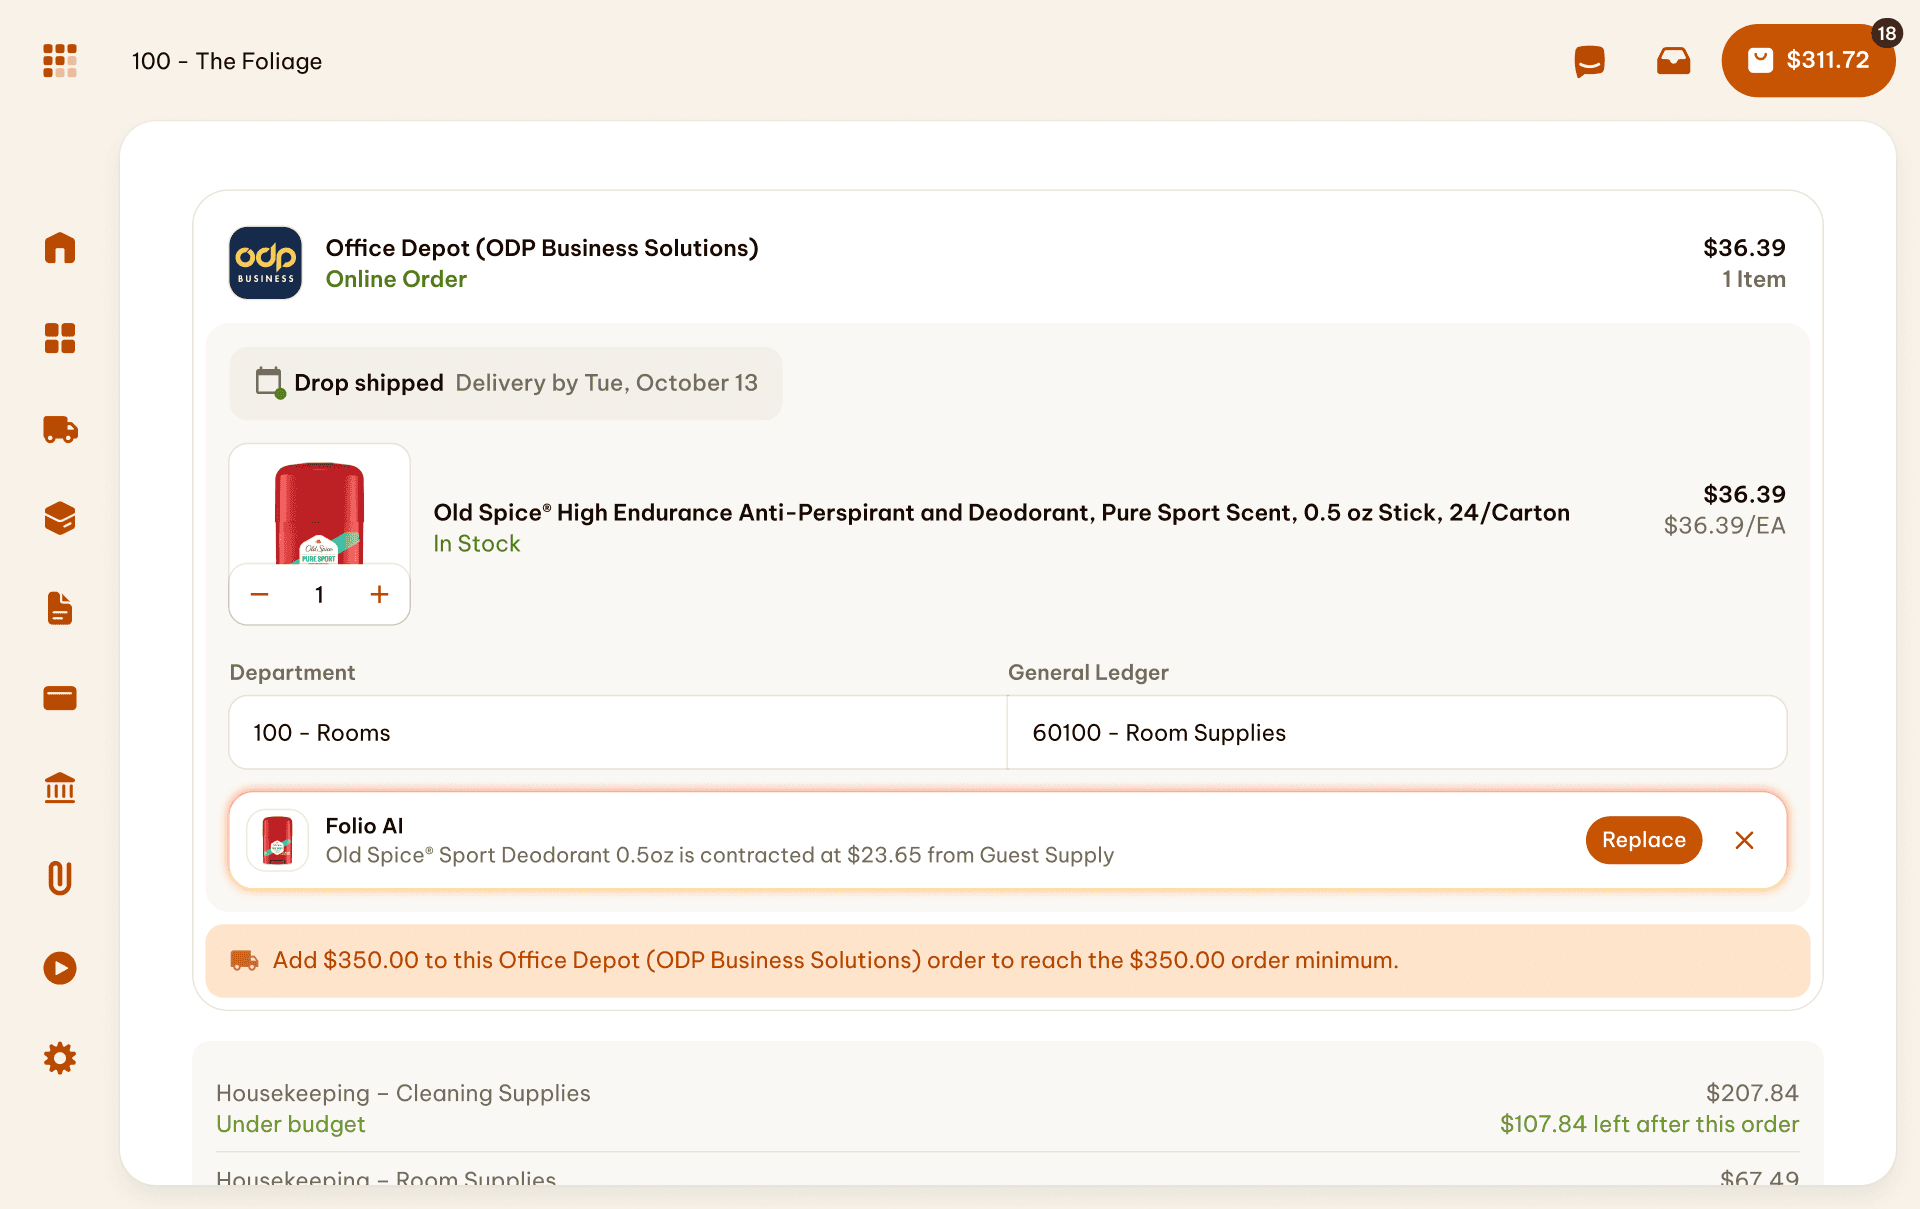Open the box inventory sidebar icon
This screenshot has height=1209, width=1920.
coord(60,518)
